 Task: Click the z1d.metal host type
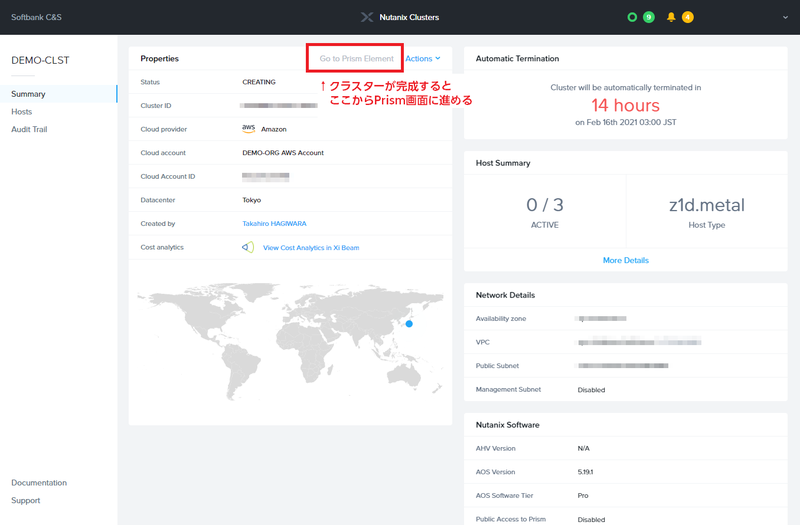pyautogui.click(x=707, y=205)
